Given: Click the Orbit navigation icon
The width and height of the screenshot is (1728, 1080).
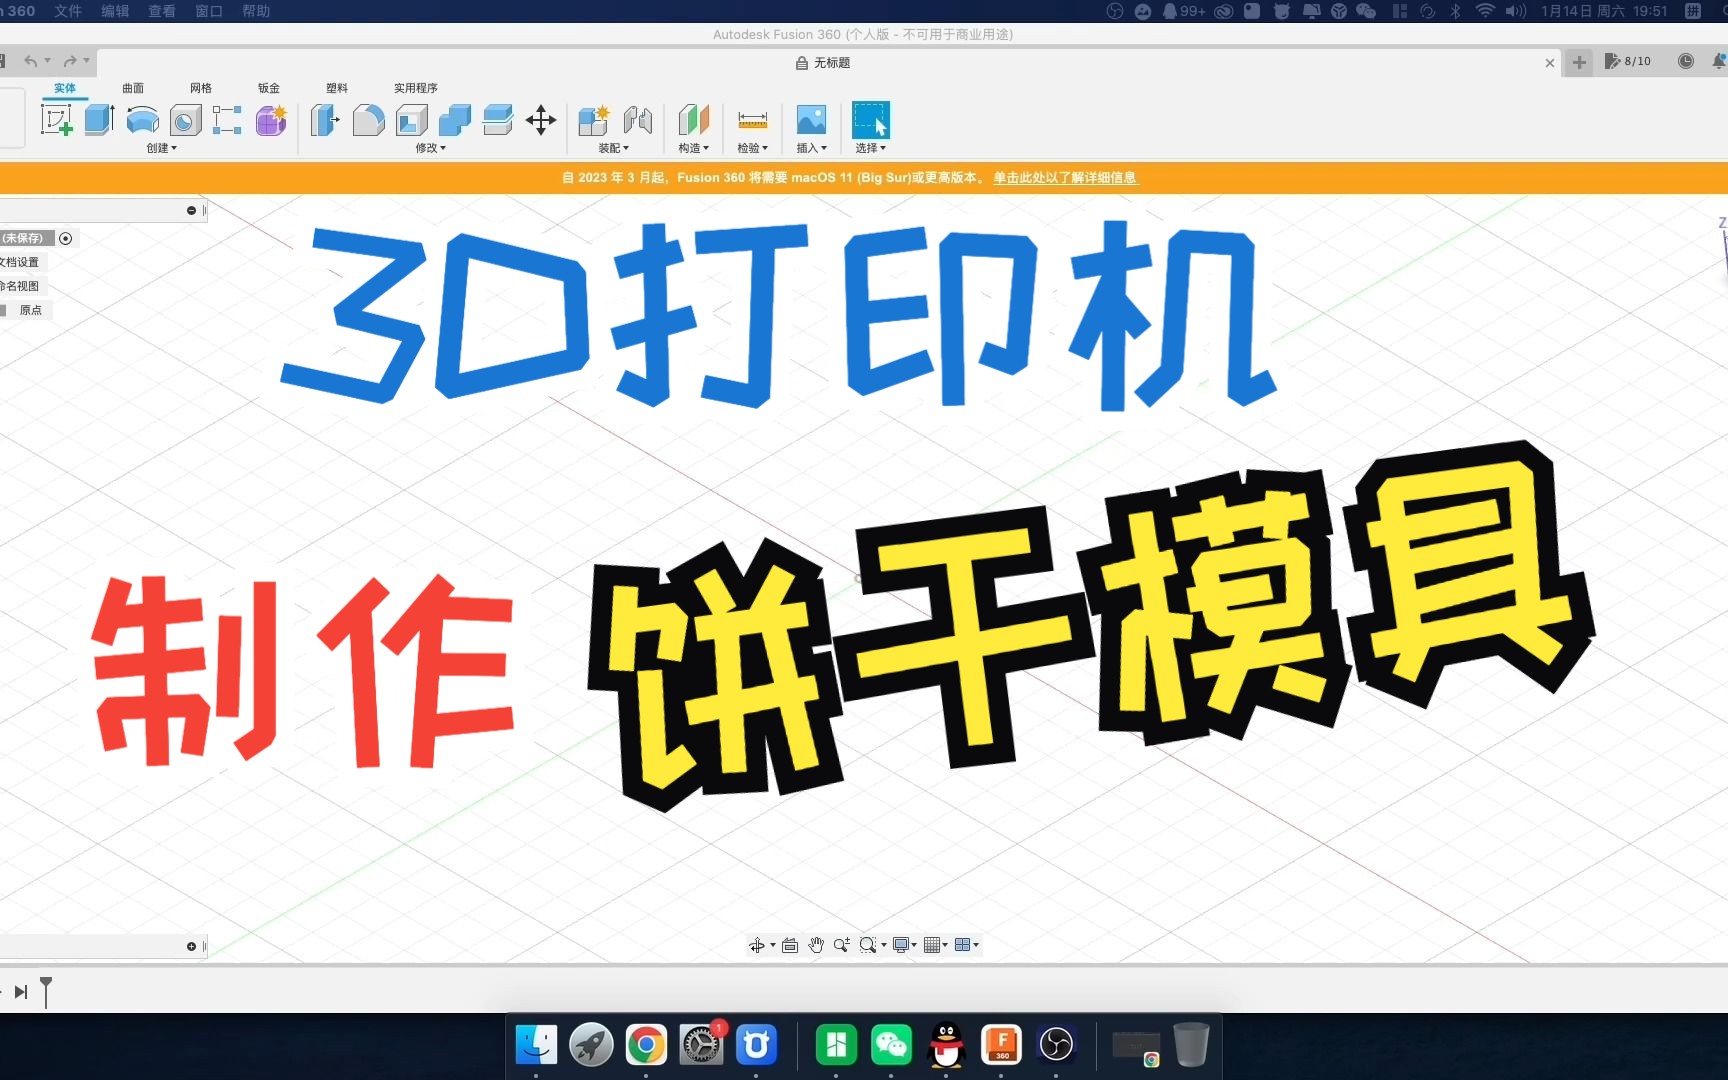Looking at the screenshot, I should (x=757, y=945).
